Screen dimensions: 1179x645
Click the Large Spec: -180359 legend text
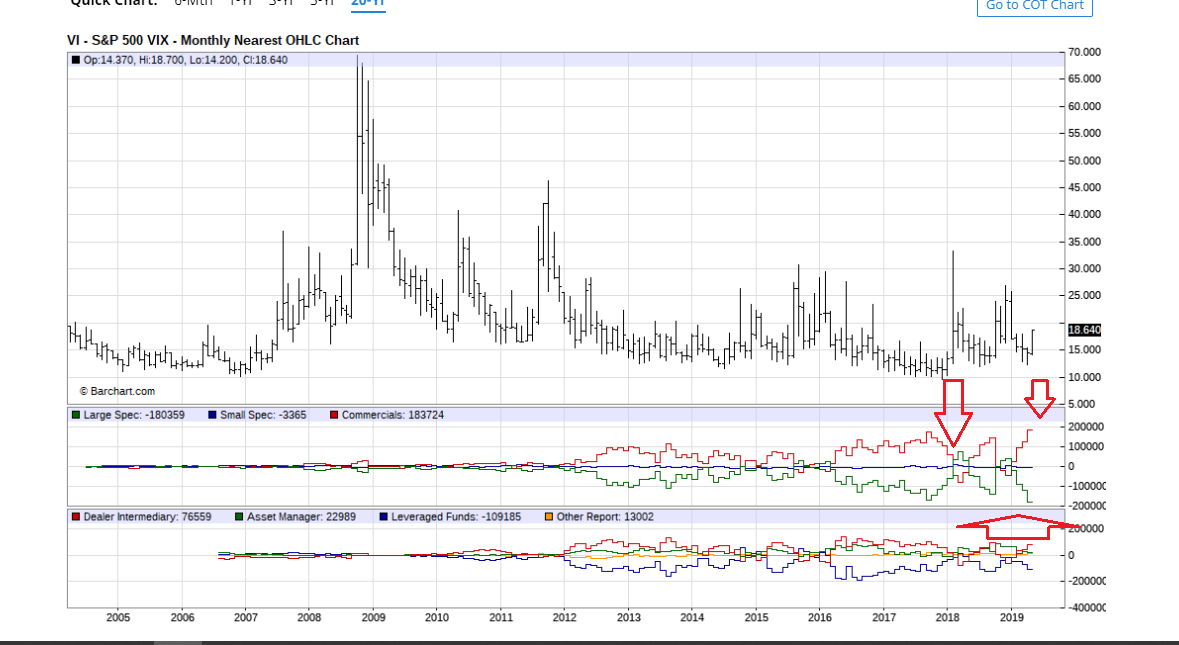point(134,415)
